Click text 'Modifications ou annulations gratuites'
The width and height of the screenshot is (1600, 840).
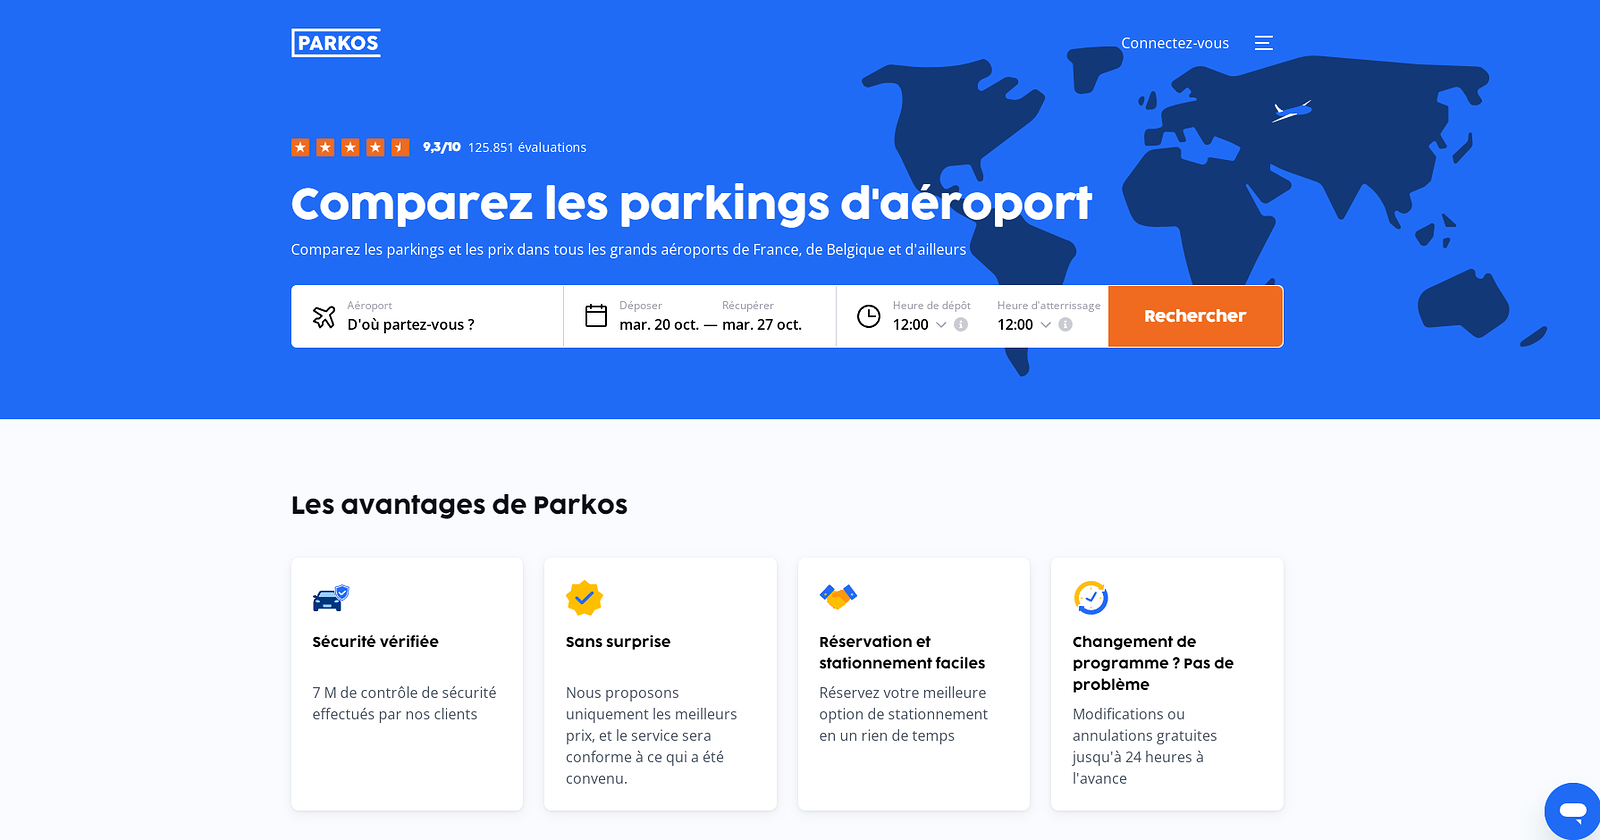pos(1145,725)
